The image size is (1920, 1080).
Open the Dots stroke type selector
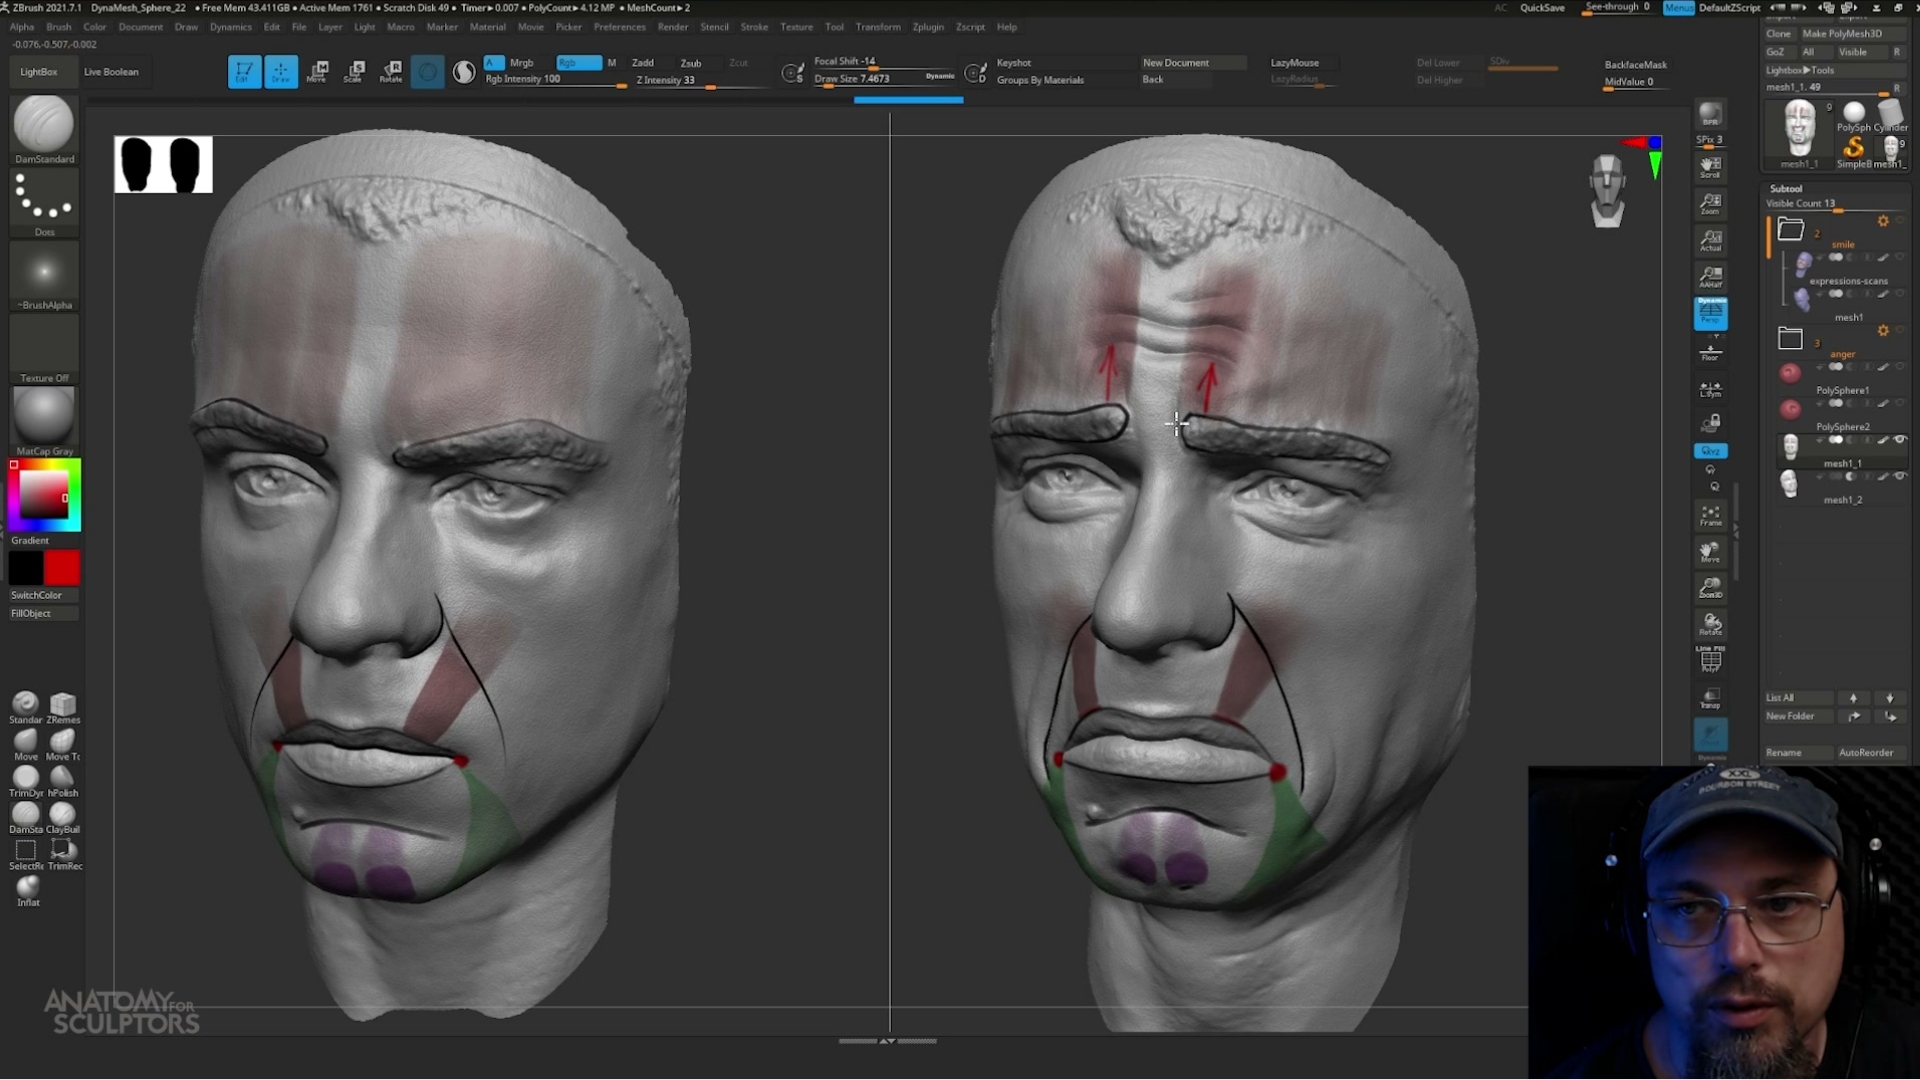click(x=44, y=203)
